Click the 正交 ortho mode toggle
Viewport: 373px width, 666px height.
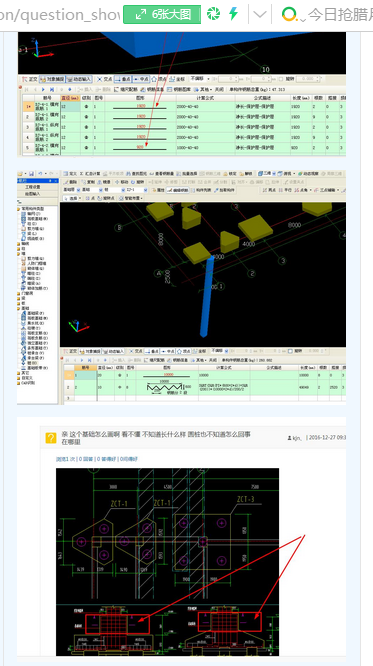tap(29, 79)
